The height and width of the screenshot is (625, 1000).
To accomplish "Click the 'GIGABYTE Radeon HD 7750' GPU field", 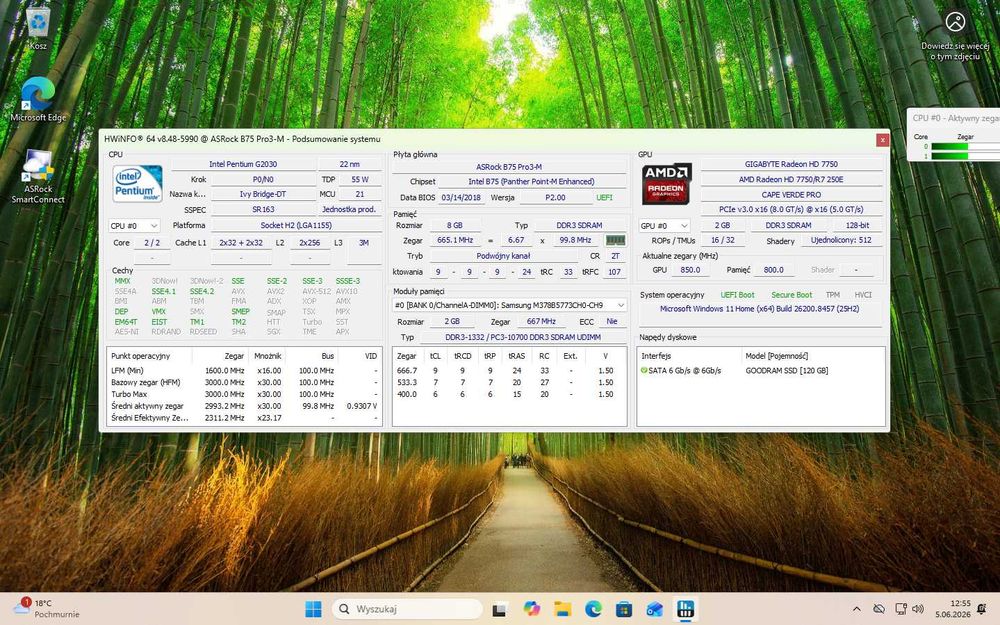I will [791, 164].
